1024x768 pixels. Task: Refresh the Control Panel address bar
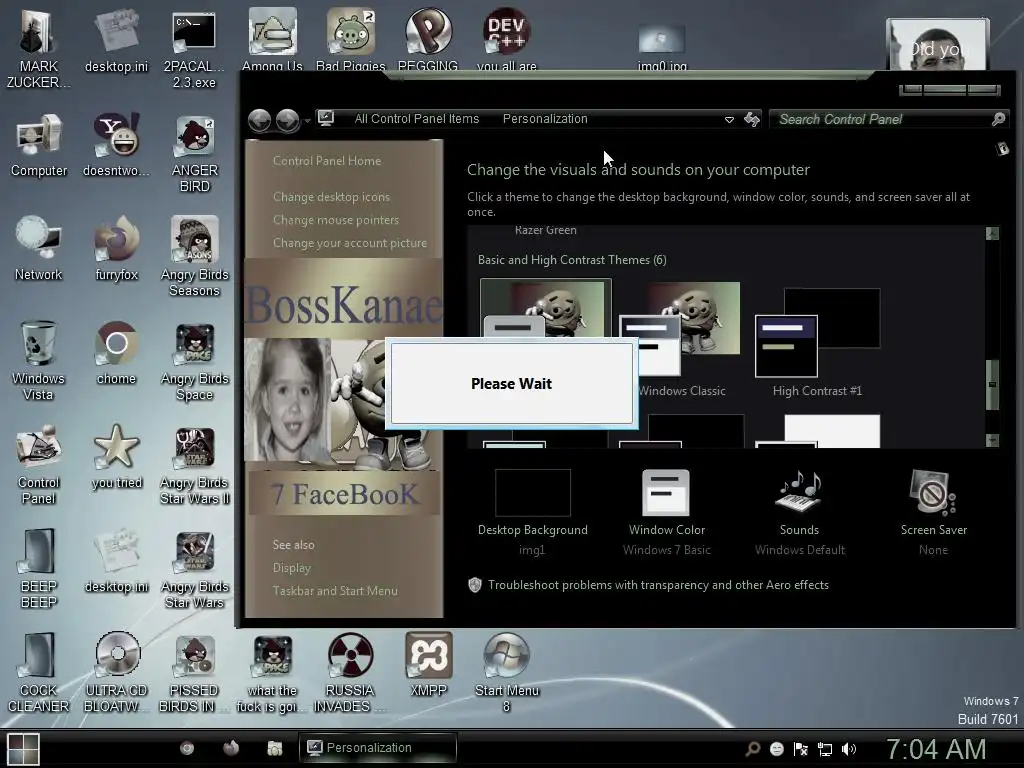click(752, 120)
